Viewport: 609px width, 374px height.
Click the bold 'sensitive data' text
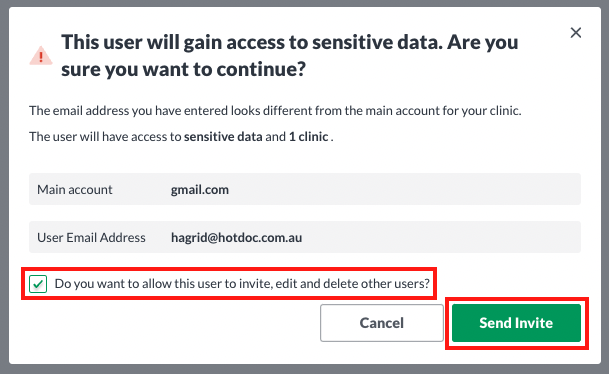pos(223,137)
